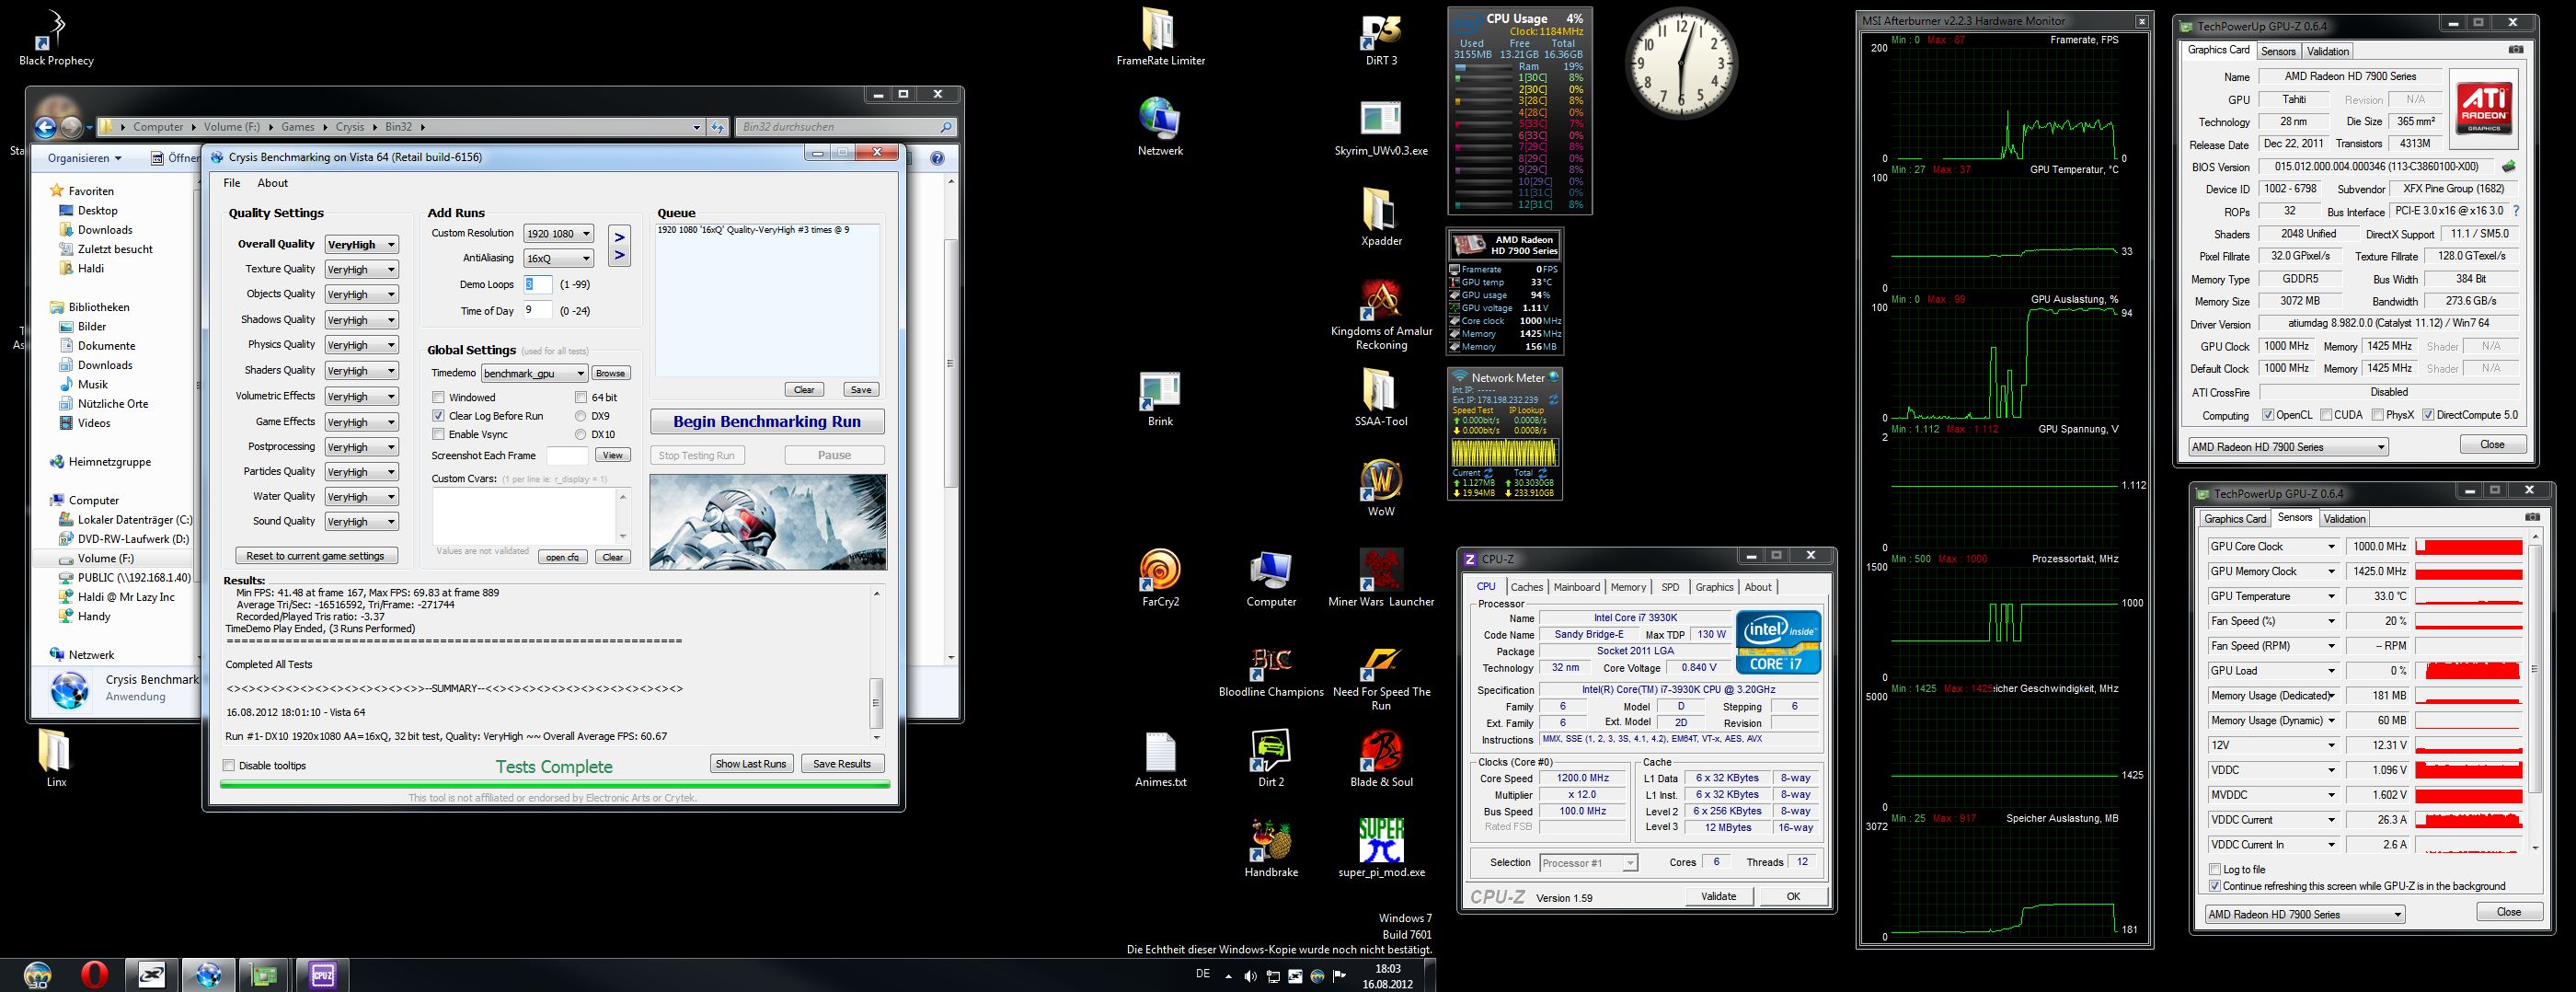
Task: Launch Skyrim_UWv0.3.exe from the desktop
Action: 1381,127
